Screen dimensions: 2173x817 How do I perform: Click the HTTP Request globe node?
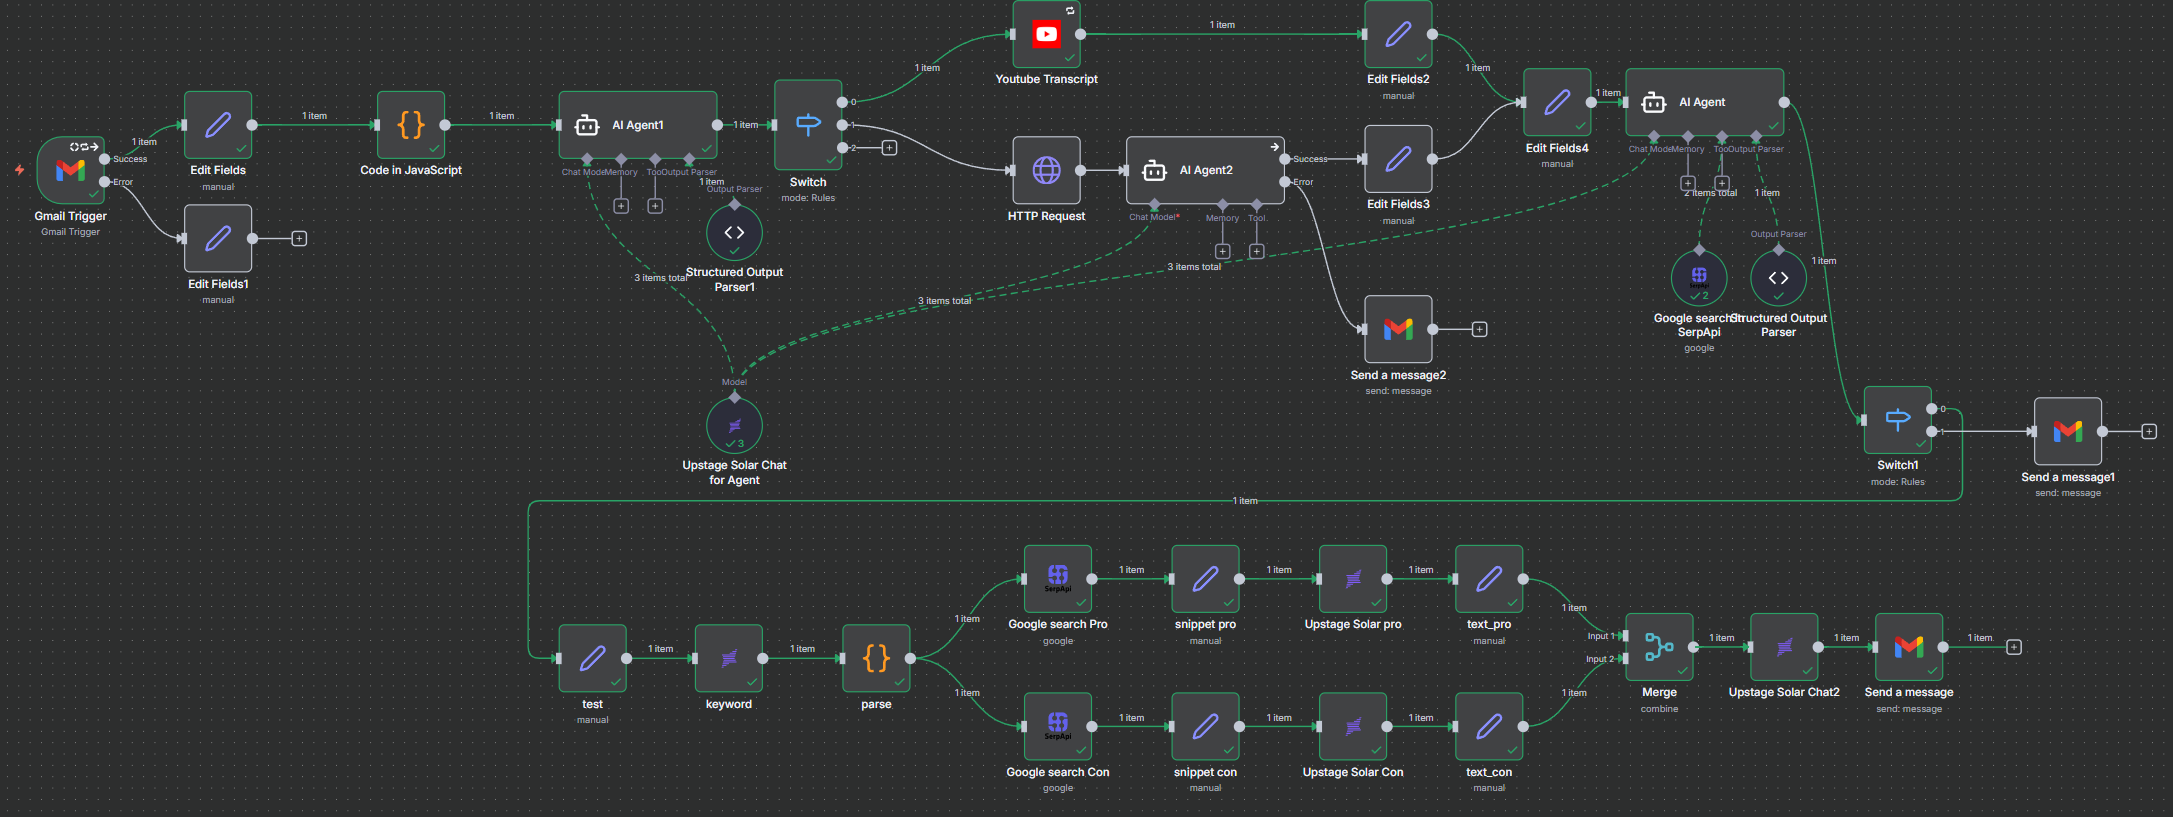point(1046,170)
